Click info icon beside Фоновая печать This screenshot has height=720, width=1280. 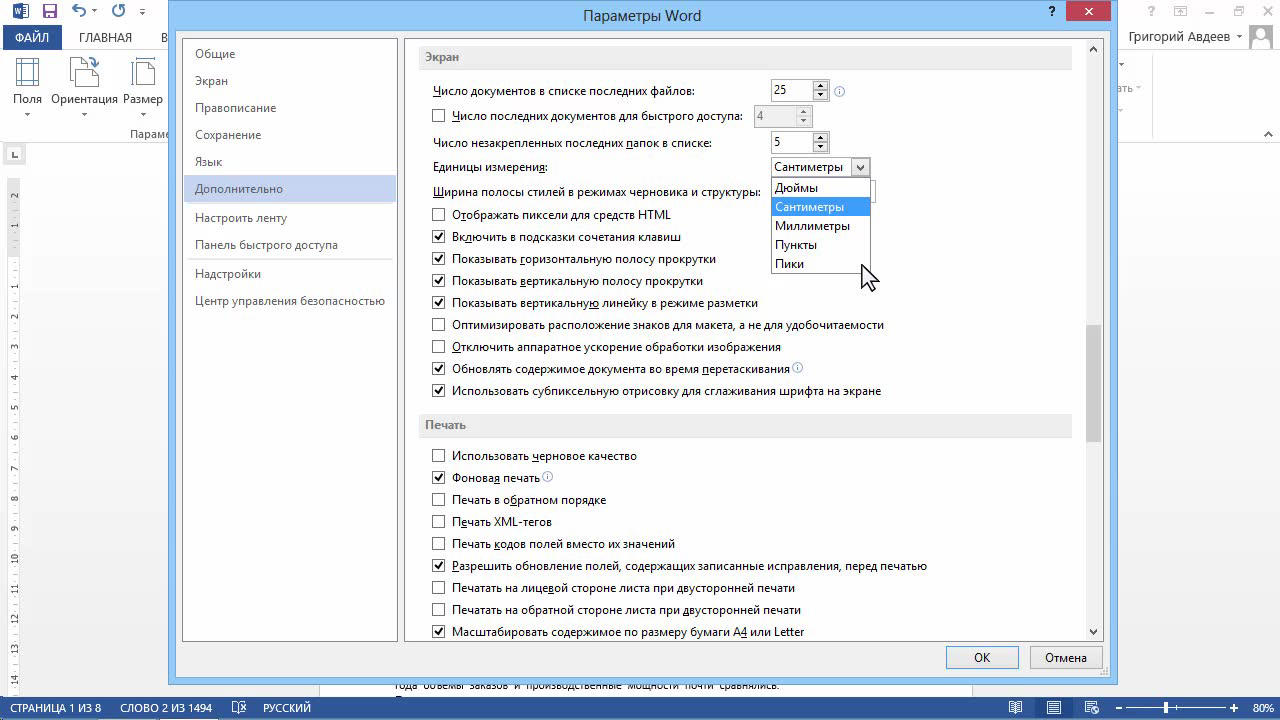(547, 477)
